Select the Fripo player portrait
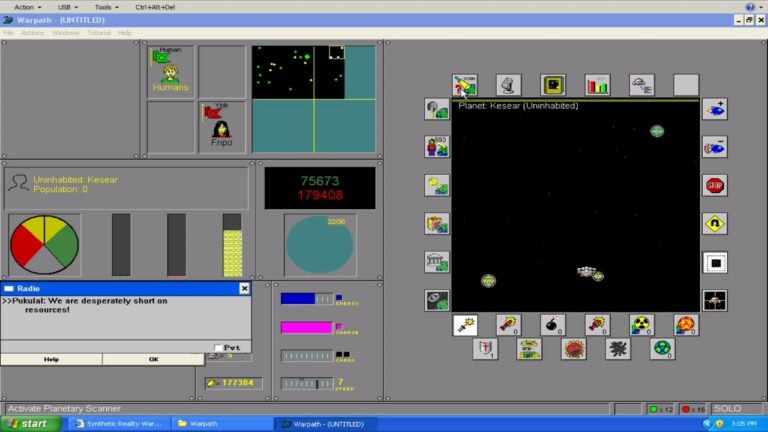The width and height of the screenshot is (768, 432). click(x=221, y=127)
